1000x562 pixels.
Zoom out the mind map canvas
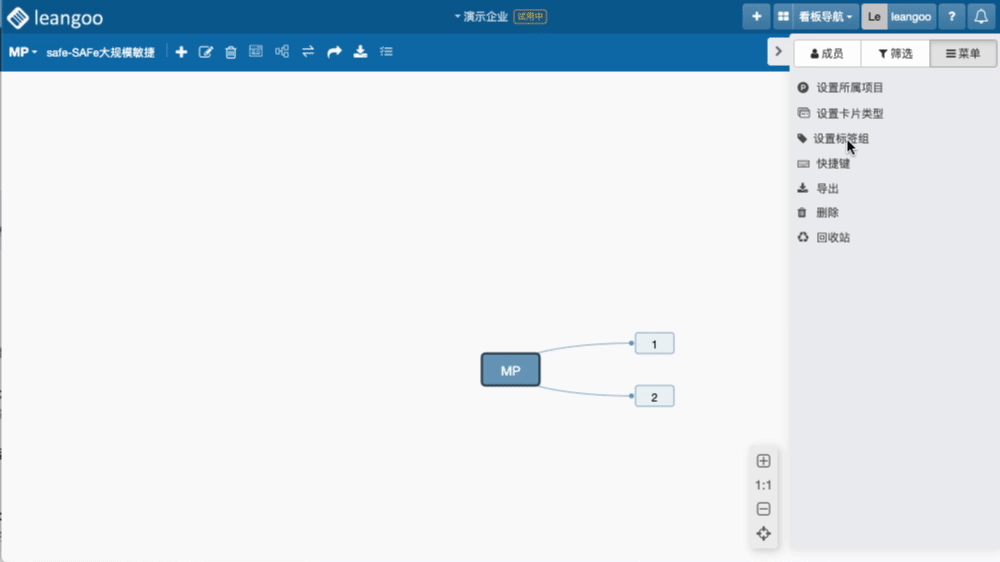tap(763, 509)
